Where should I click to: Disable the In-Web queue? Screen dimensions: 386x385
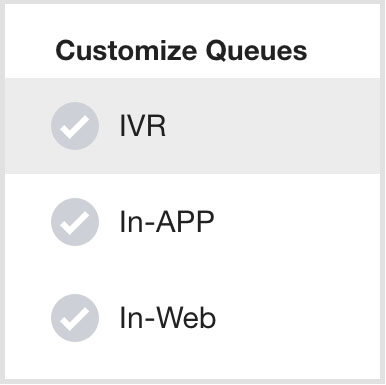pyautogui.click(x=75, y=318)
